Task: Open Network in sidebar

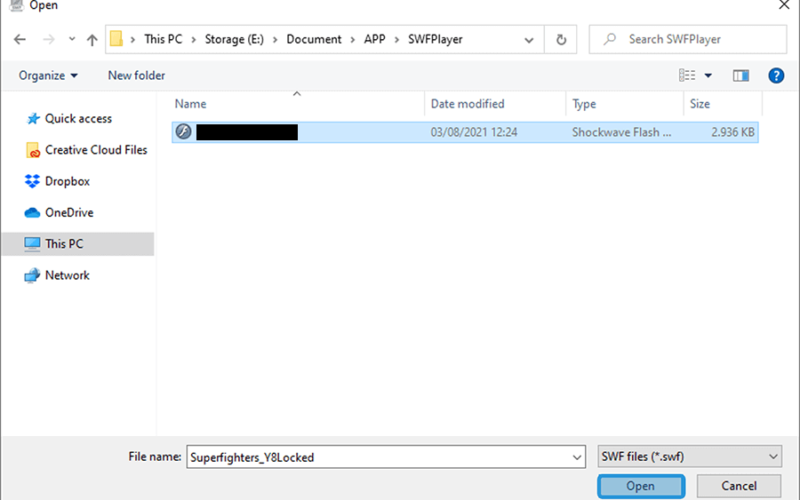Action: click(x=67, y=276)
